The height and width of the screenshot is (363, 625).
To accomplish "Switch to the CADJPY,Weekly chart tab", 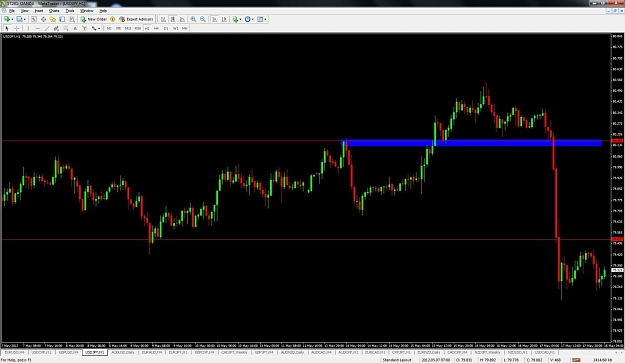I will [235, 353].
